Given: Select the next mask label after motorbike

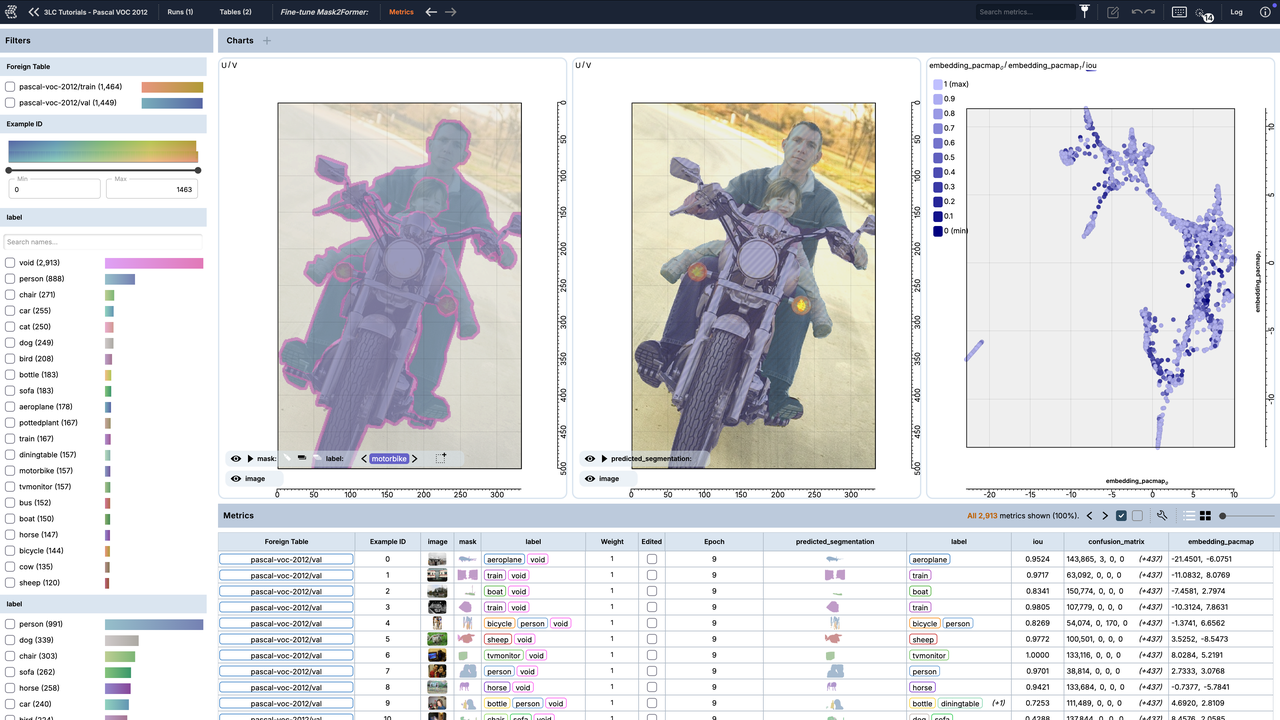Looking at the screenshot, I should [415, 459].
